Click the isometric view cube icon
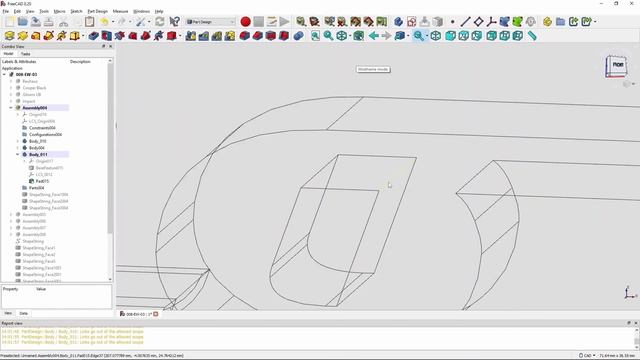Viewport: 640px width, 360px height. click(436, 36)
